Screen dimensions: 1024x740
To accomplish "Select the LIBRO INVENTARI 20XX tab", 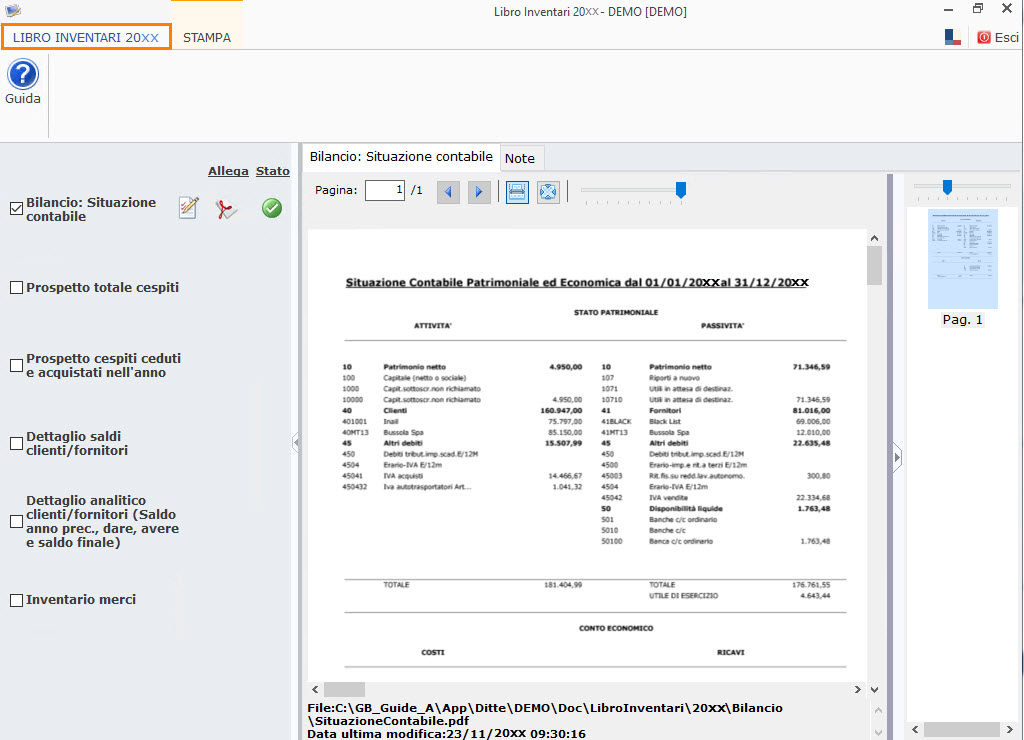I will 86,37.
